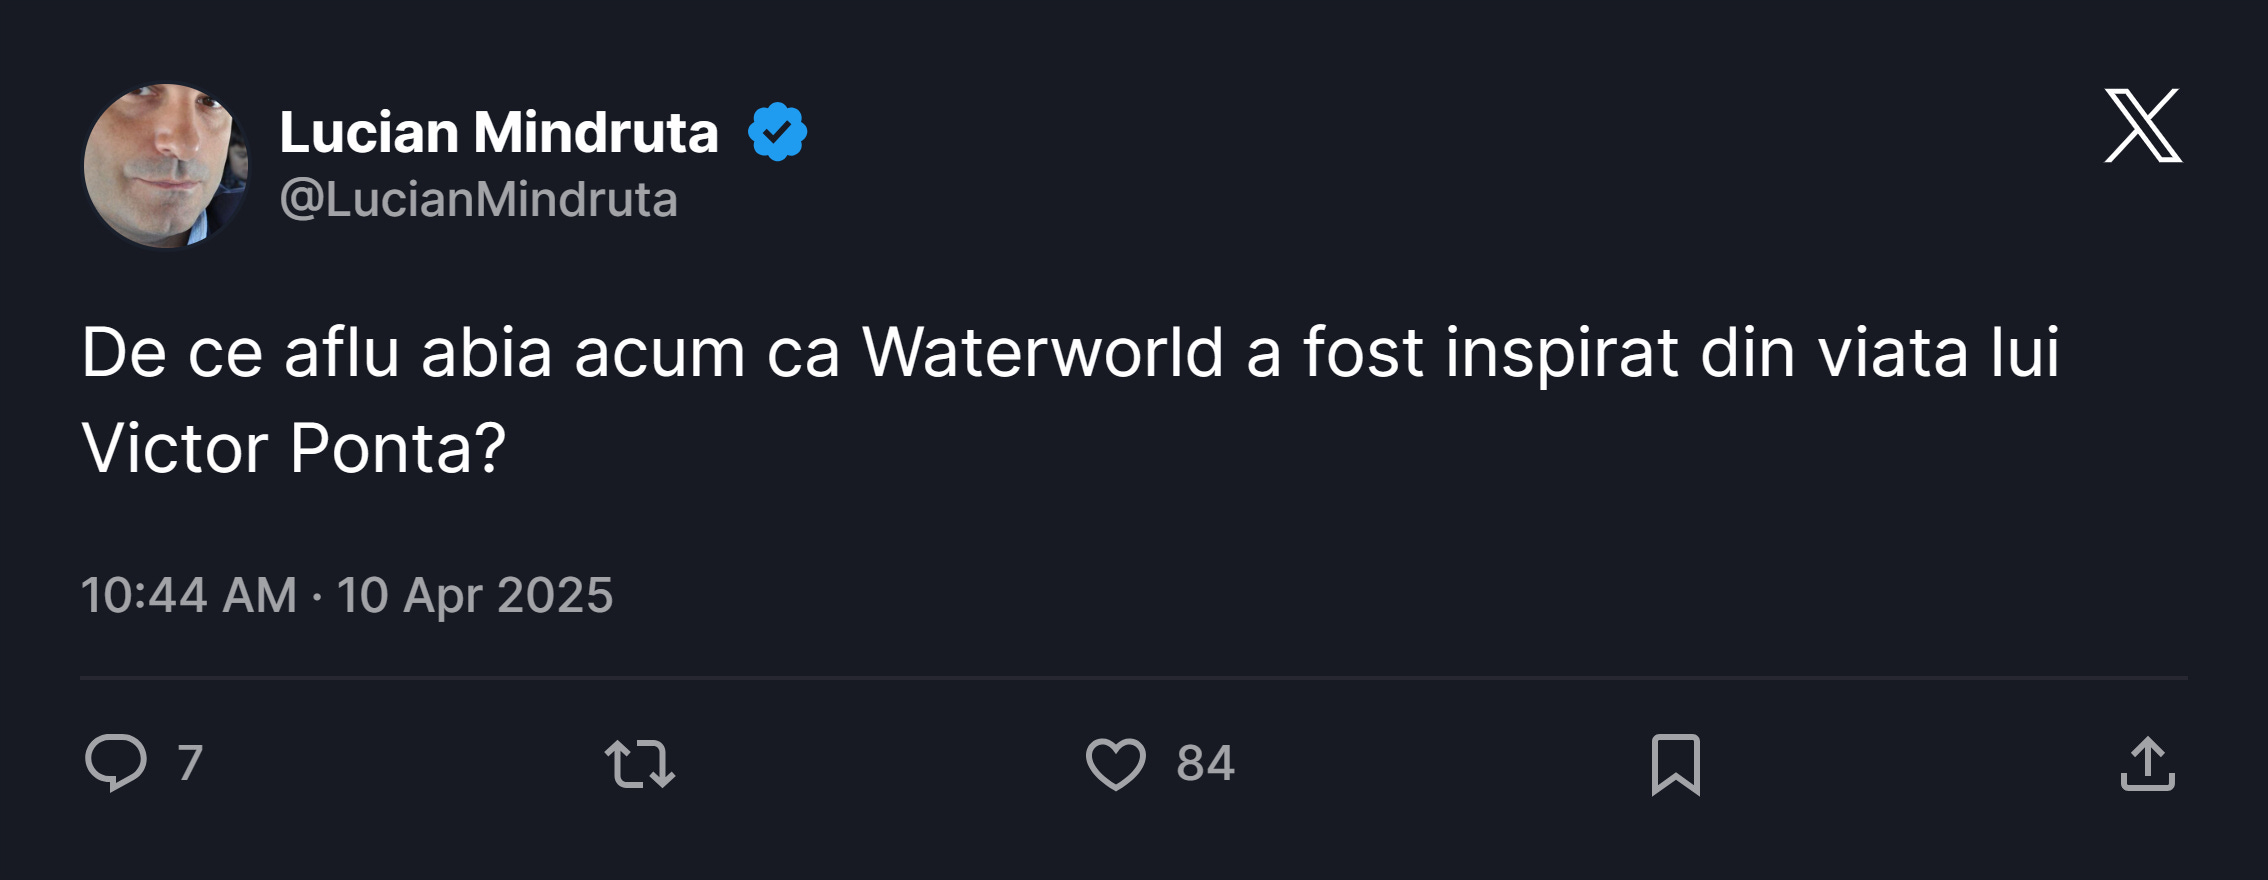Screen dimensions: 2268x880
Task: Click the blue verified badge
Action: pos(777,131)
